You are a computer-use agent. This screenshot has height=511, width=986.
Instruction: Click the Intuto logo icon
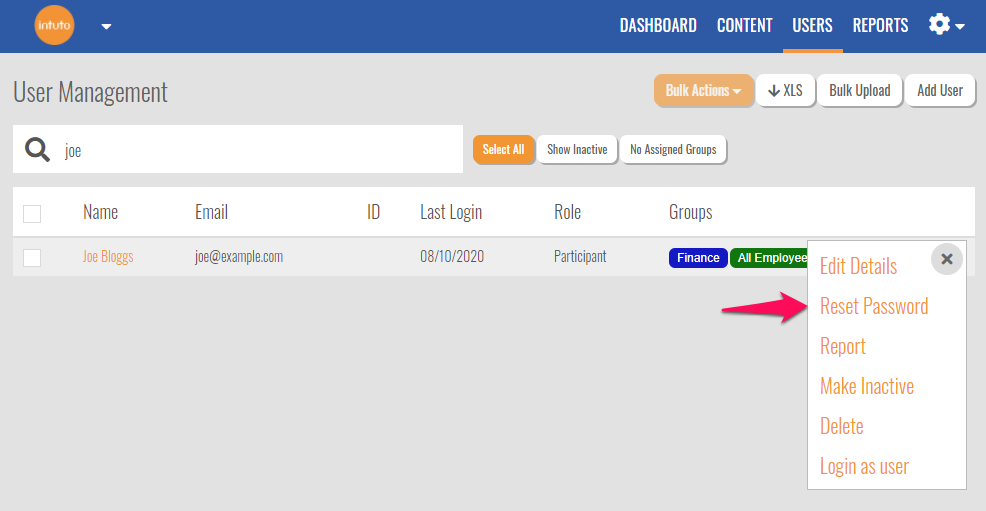[54, 26]
